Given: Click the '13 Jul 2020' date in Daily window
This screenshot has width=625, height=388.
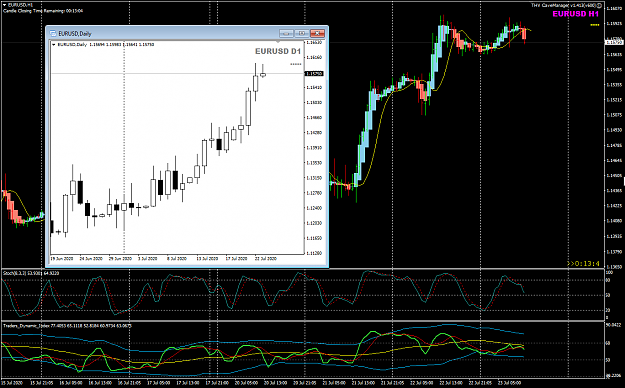Looking at the screenshot, I should point(207,259).
